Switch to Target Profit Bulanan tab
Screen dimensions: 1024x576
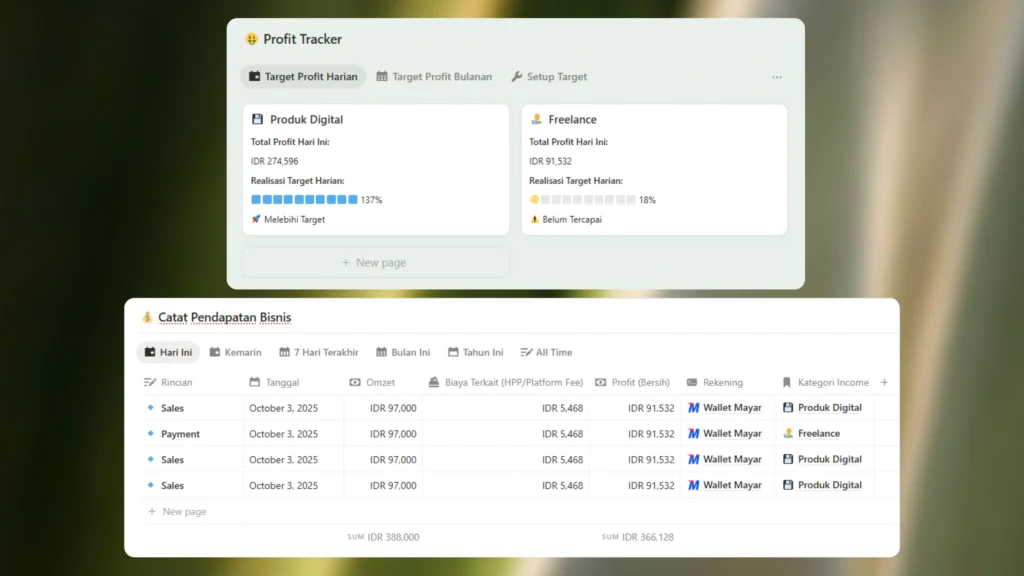(x=434, y=77)
